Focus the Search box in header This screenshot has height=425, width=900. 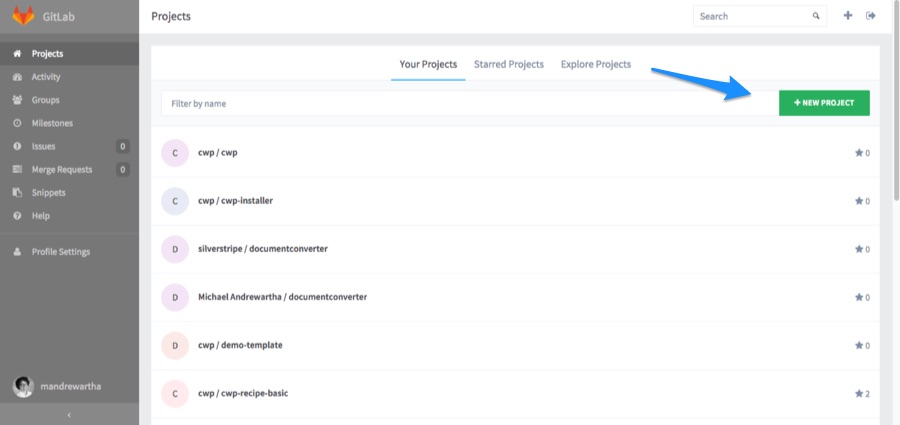point(760,16)
